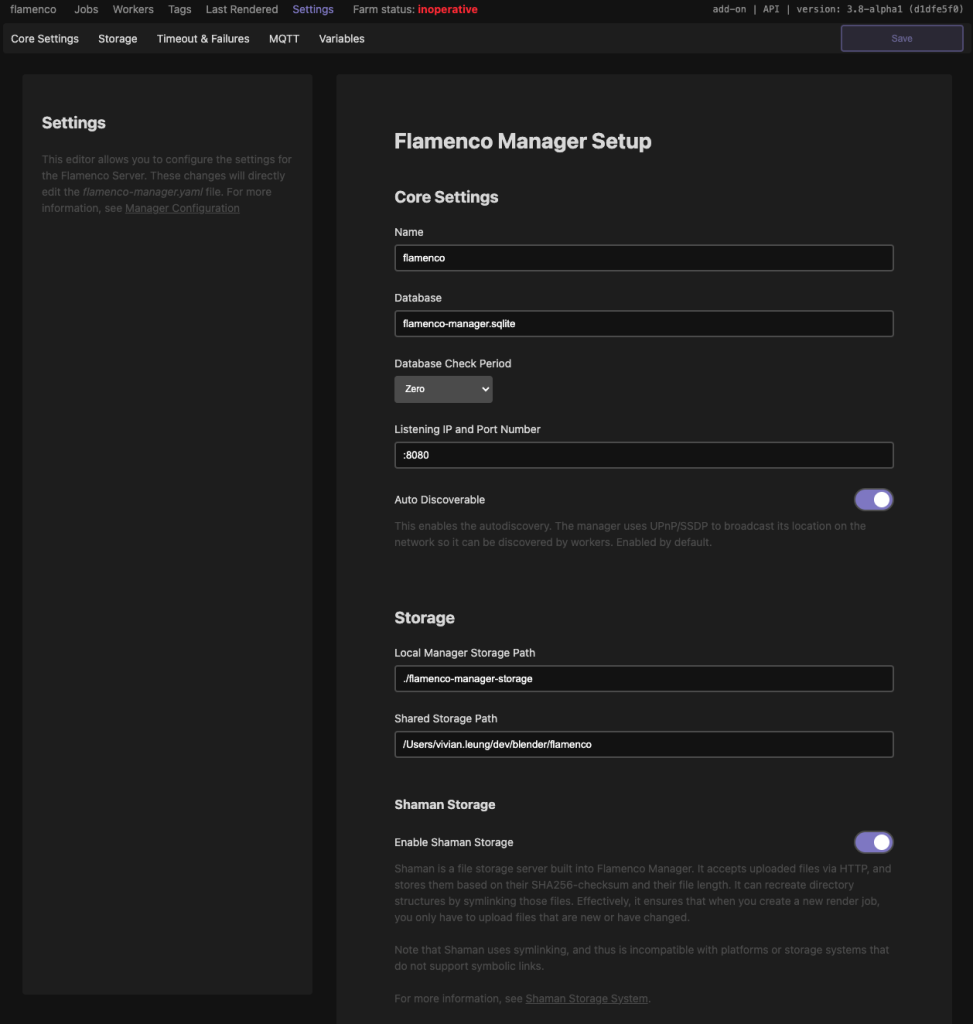This screenshot has width=973, height=1024.
Task: Click the Save button
Action: [901, 39]
